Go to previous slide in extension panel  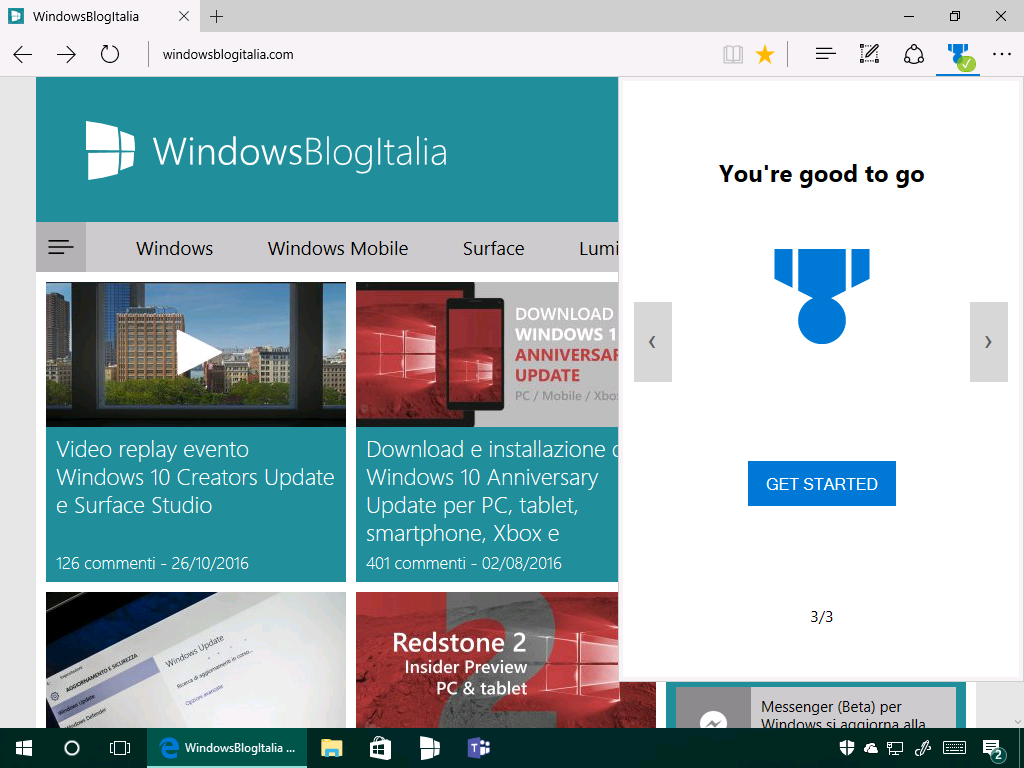point(652,342)
